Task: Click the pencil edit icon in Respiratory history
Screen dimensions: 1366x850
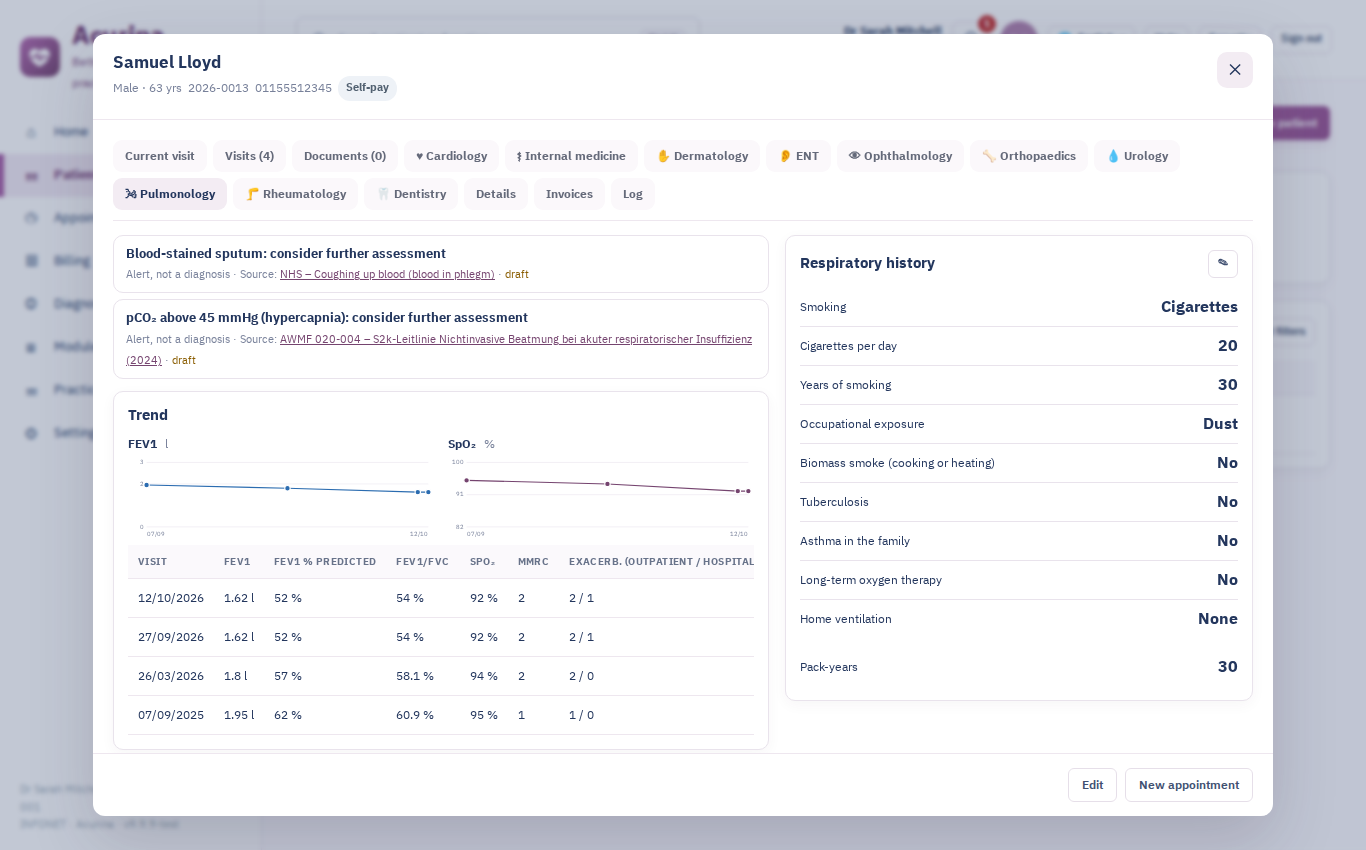Action: pos(1222,263)
